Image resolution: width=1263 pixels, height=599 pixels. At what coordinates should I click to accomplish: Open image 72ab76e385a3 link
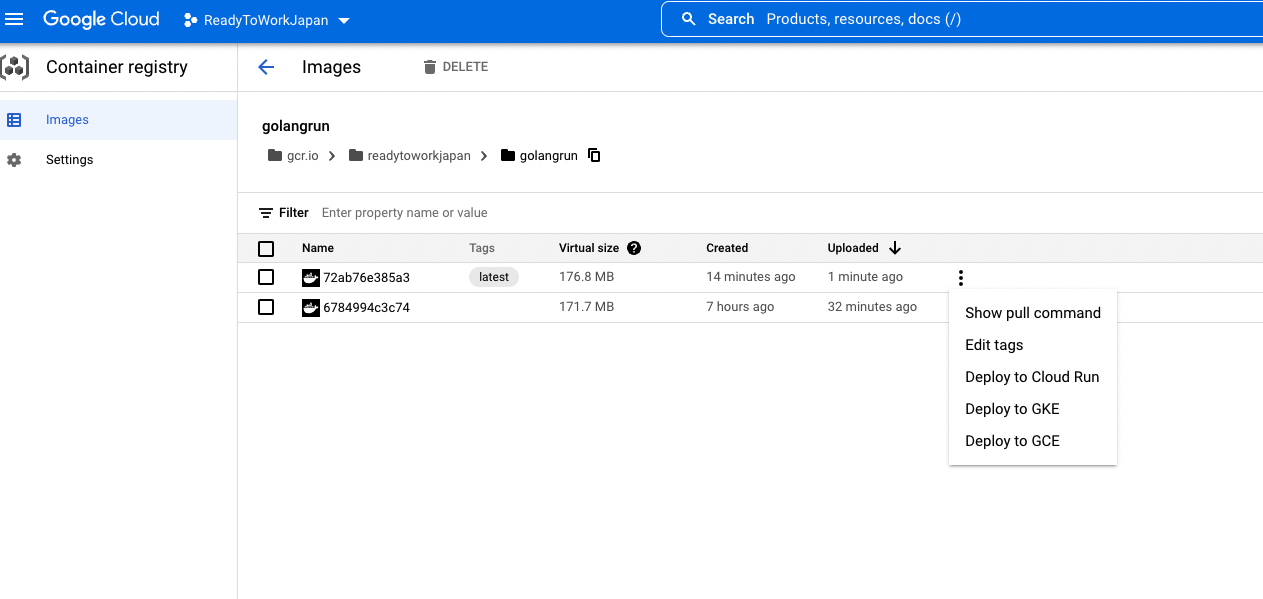point(366,278)
